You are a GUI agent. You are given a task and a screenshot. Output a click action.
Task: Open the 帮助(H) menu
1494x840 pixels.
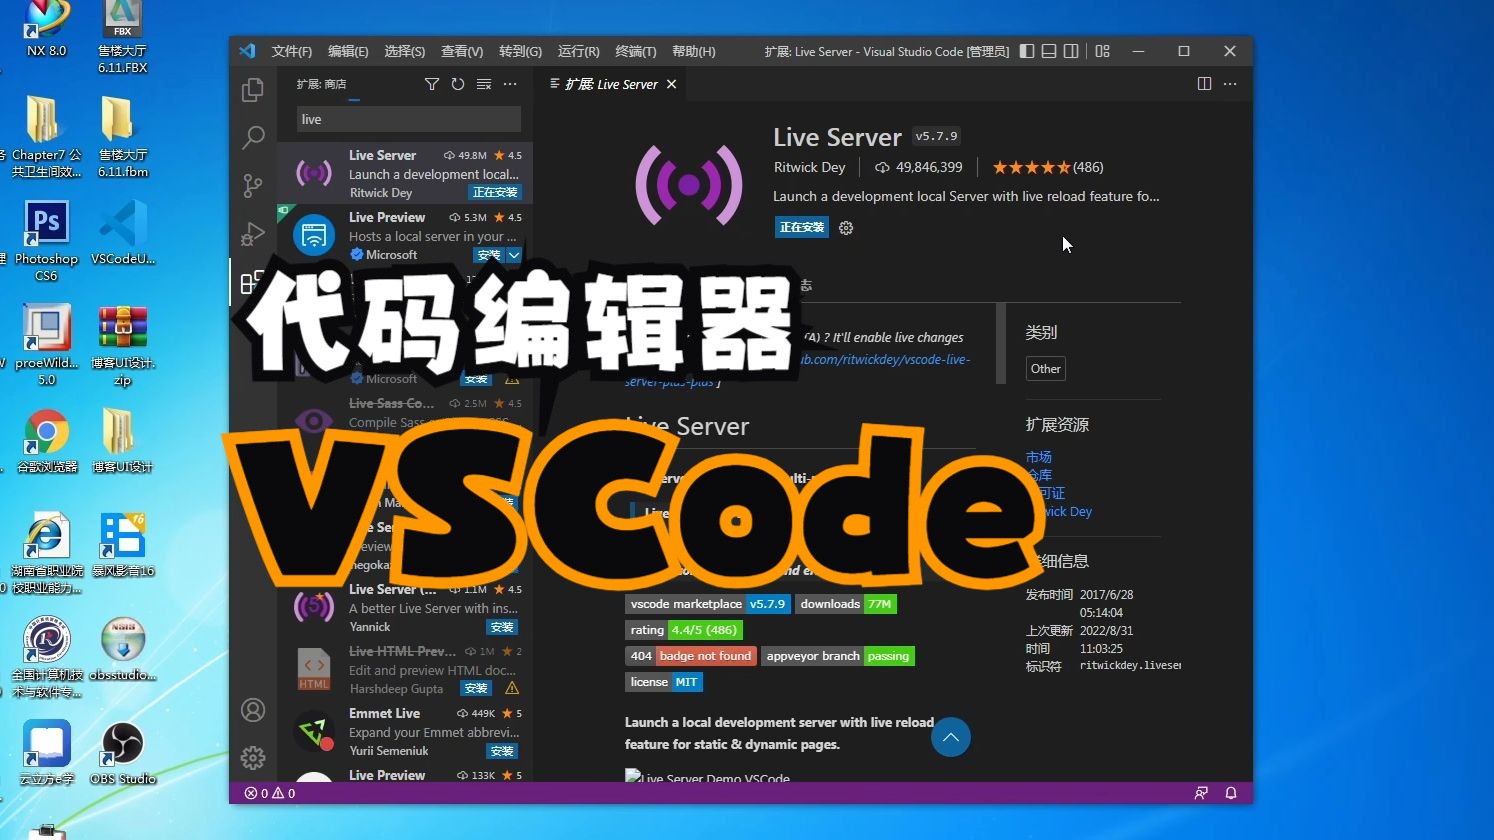click(x=694, y=51)
